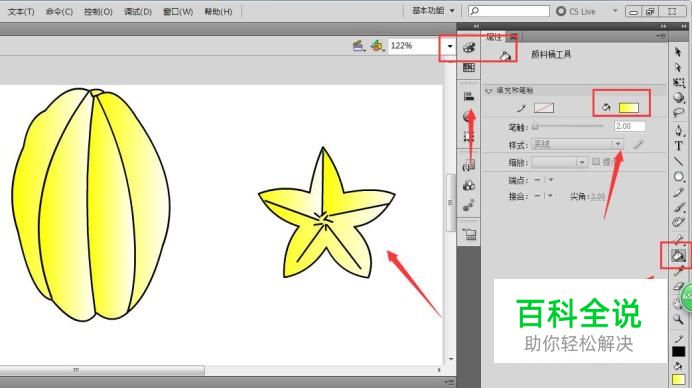692x388 pixels.
Task: Click the 尖角 miter value 3.00
Action: coord(598,196)
